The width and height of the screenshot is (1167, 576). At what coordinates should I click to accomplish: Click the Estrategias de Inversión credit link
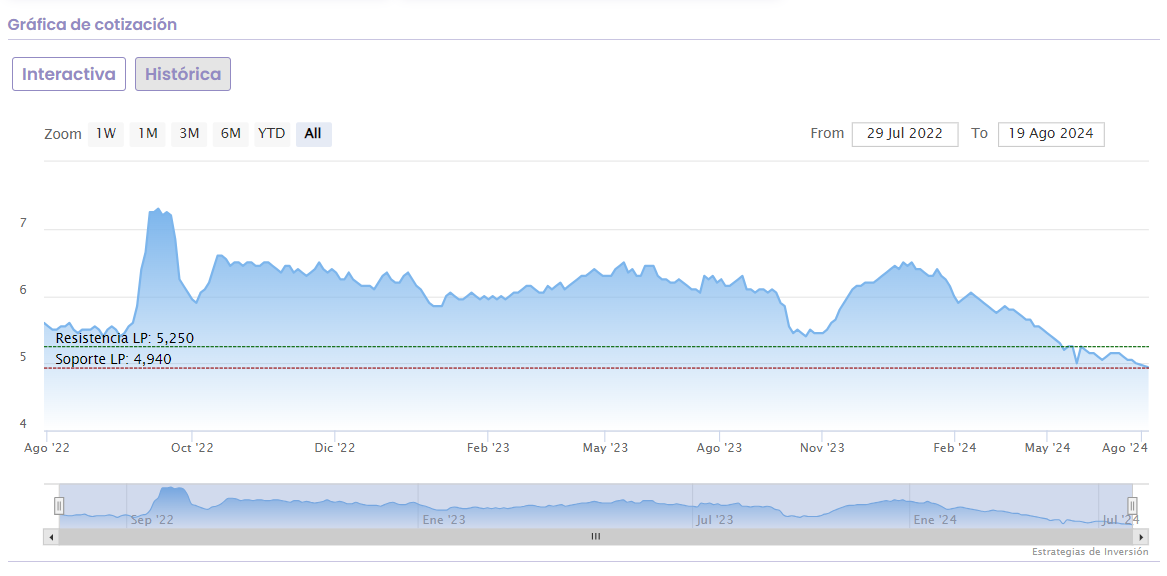[x=1090, y=552]
